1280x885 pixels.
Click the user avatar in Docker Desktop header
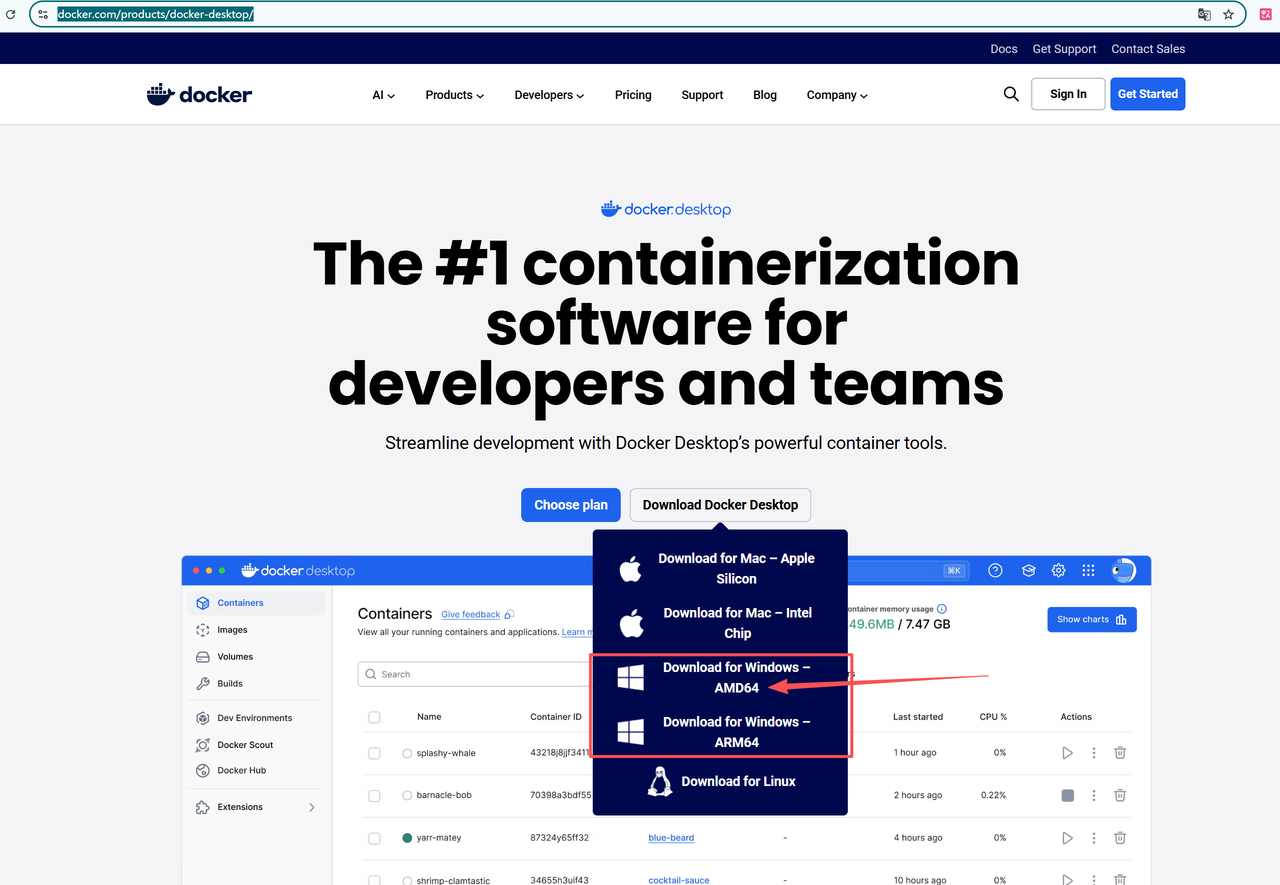(x=1123, y=570)
